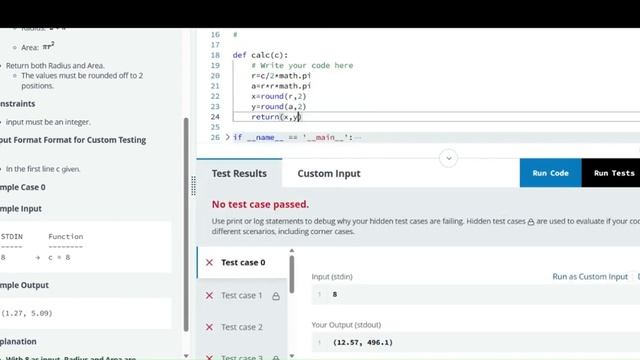The height and width of the screenshot is (360, 640).
Task: Switch to the Test Results tab
Action: [x=239, y=173]
